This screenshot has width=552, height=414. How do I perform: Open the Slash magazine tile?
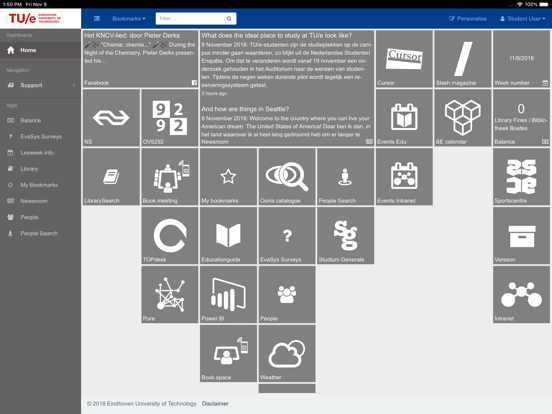463,59
